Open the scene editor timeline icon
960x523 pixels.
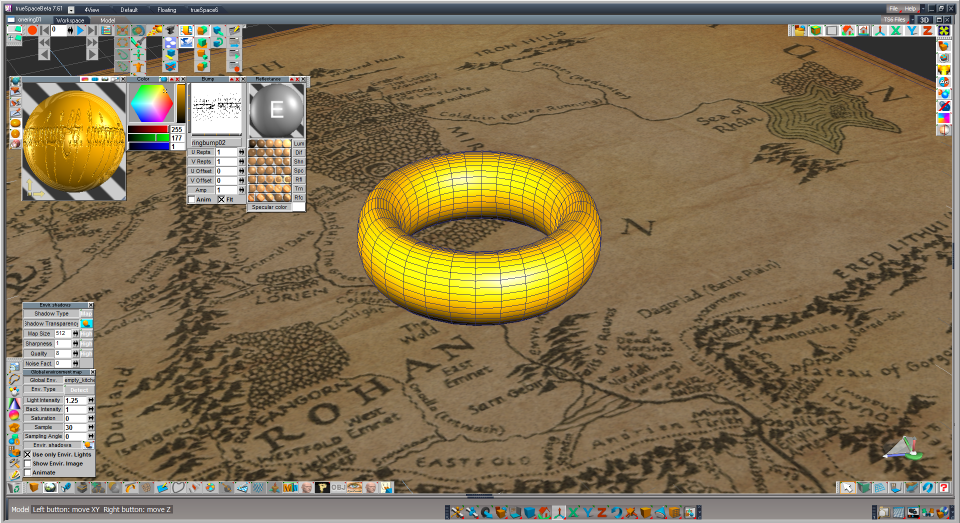(x=106, y=30)
